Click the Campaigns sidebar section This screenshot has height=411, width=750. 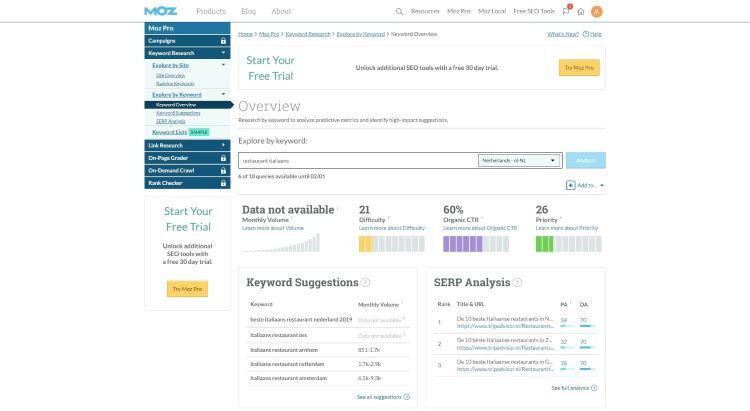pyautogui.click(x=188, y=41)
